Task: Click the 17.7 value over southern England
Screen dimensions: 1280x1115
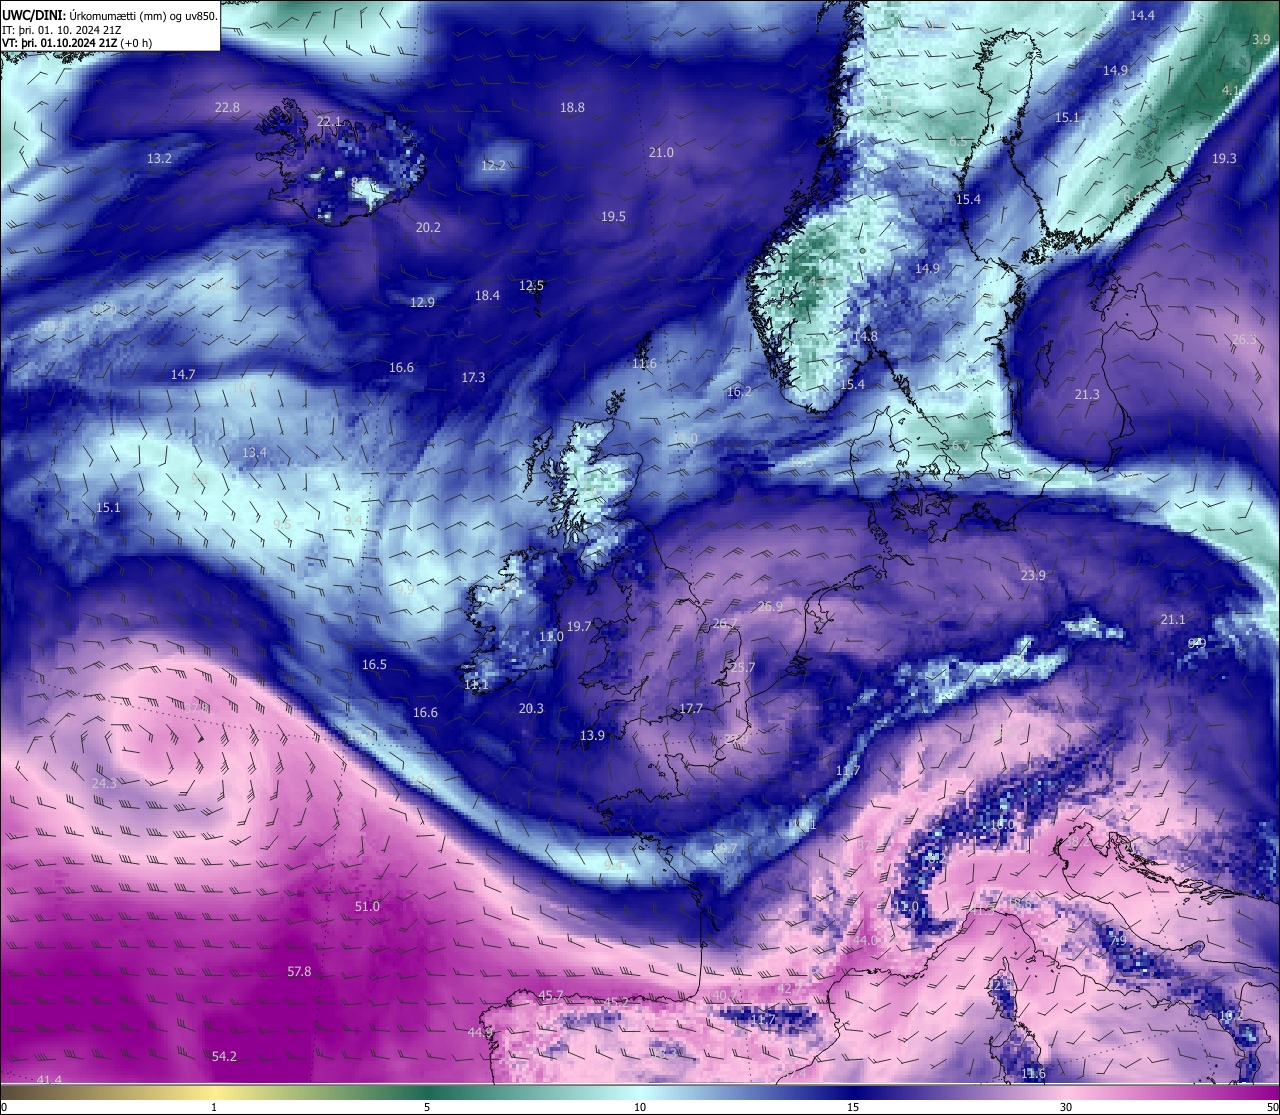Action: [x=691, y=708]
